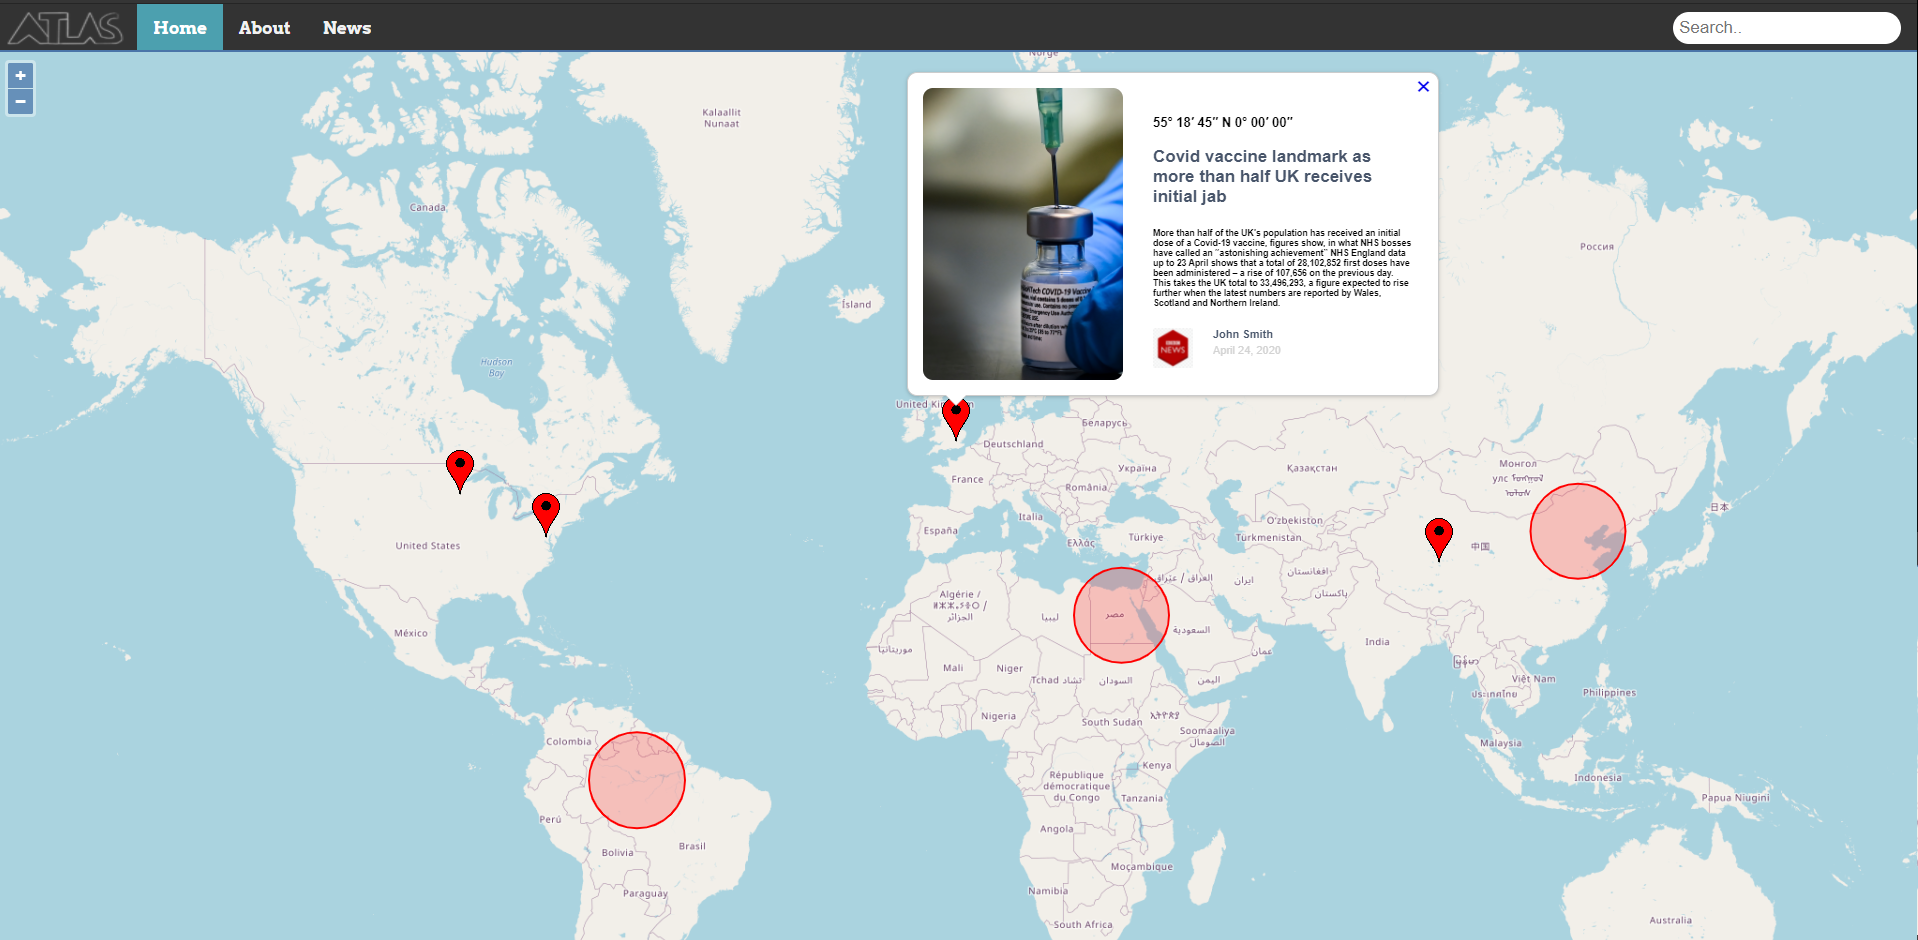Close the news popup
Viewport: 1918px width, 940px height.
tap(1423, 87)
